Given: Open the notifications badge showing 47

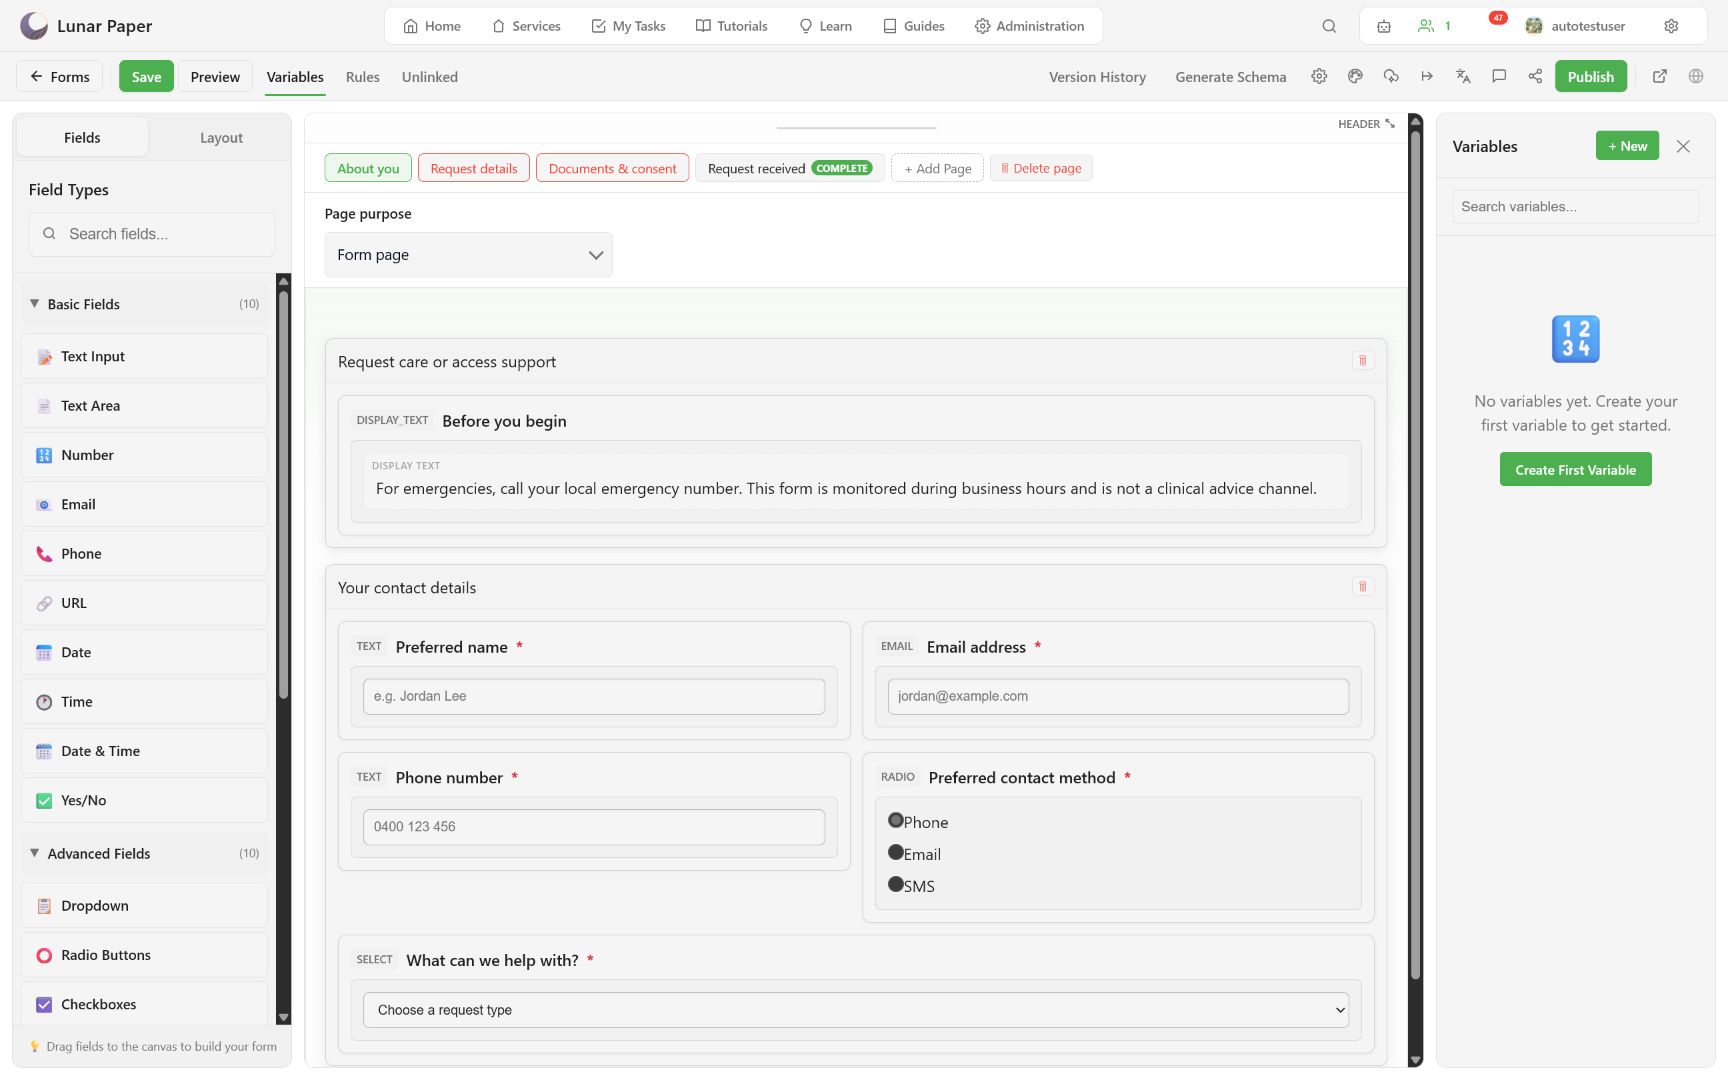Looking at the screenshot, I should click(1497, 18).
